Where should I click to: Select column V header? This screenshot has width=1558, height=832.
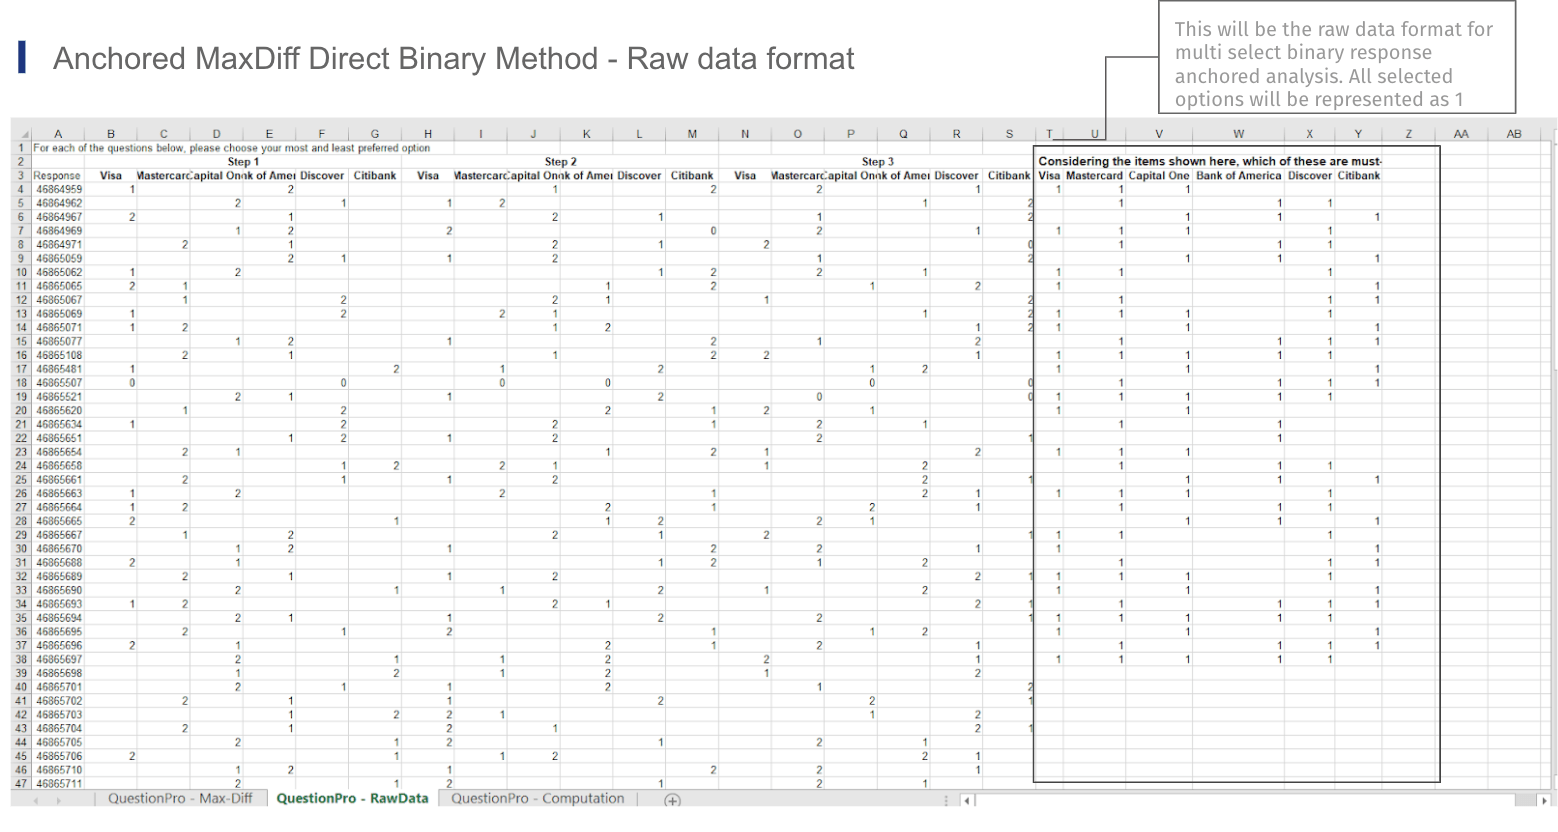tap(1159, 134)
